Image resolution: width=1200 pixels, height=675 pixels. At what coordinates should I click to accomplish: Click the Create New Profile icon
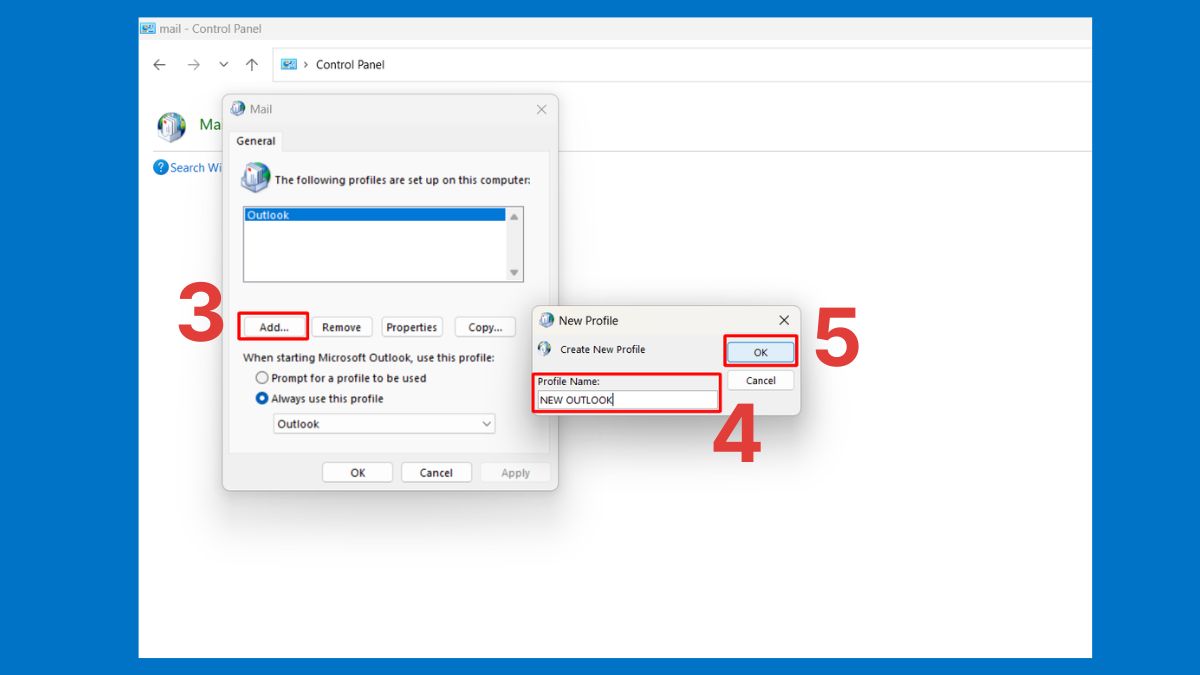544,349
